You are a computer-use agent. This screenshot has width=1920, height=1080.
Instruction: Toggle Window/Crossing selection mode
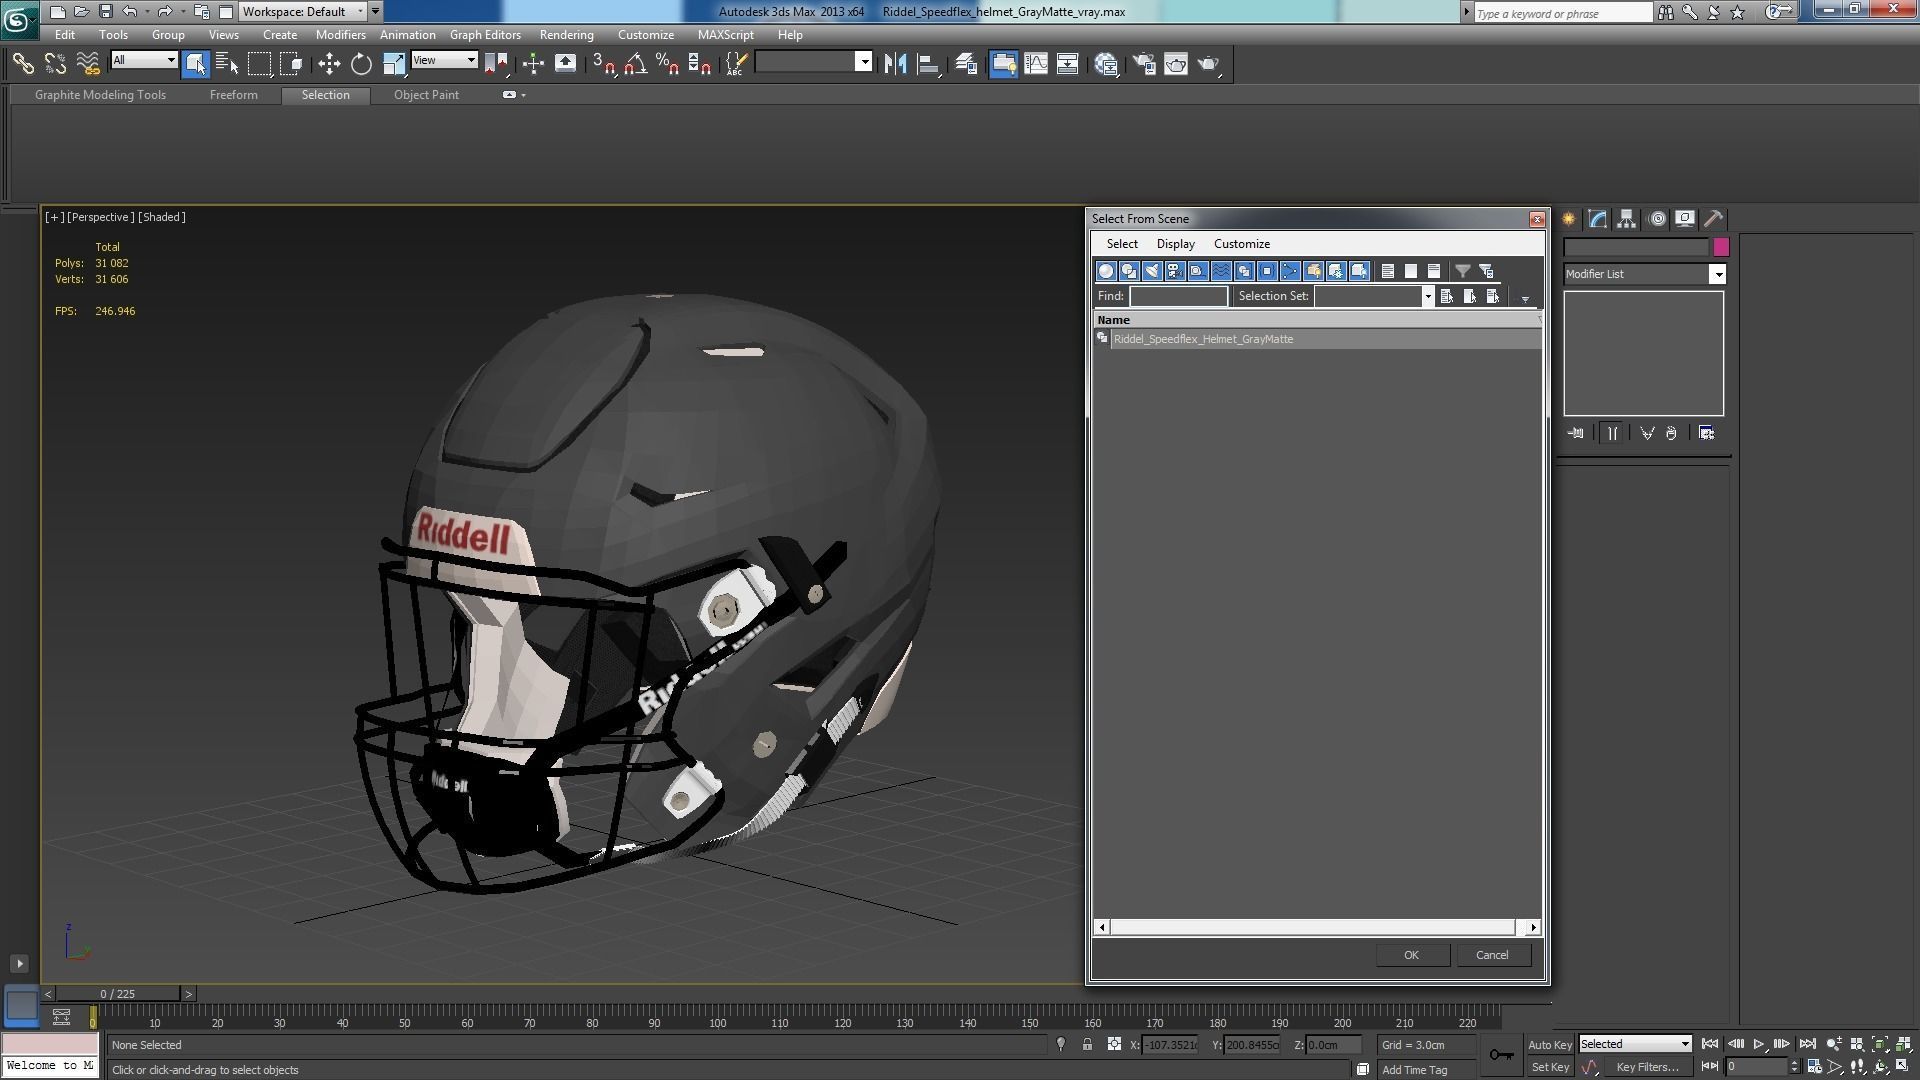(x=291, y=64)
